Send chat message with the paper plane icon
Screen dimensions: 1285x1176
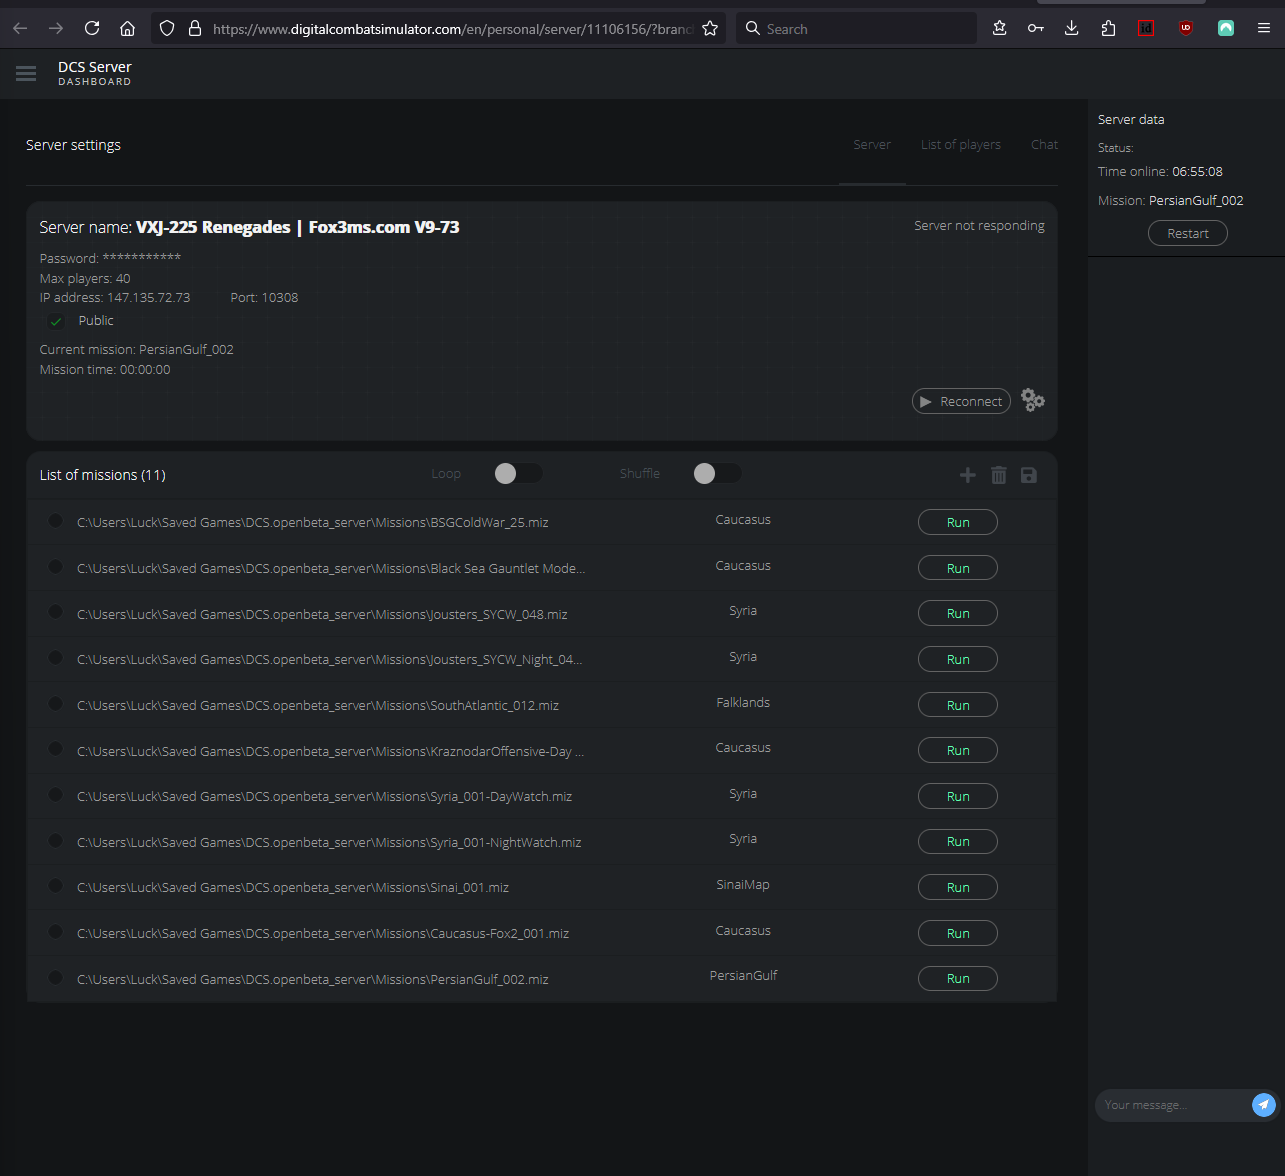pyautogui.click(x=1264, y=1104)
